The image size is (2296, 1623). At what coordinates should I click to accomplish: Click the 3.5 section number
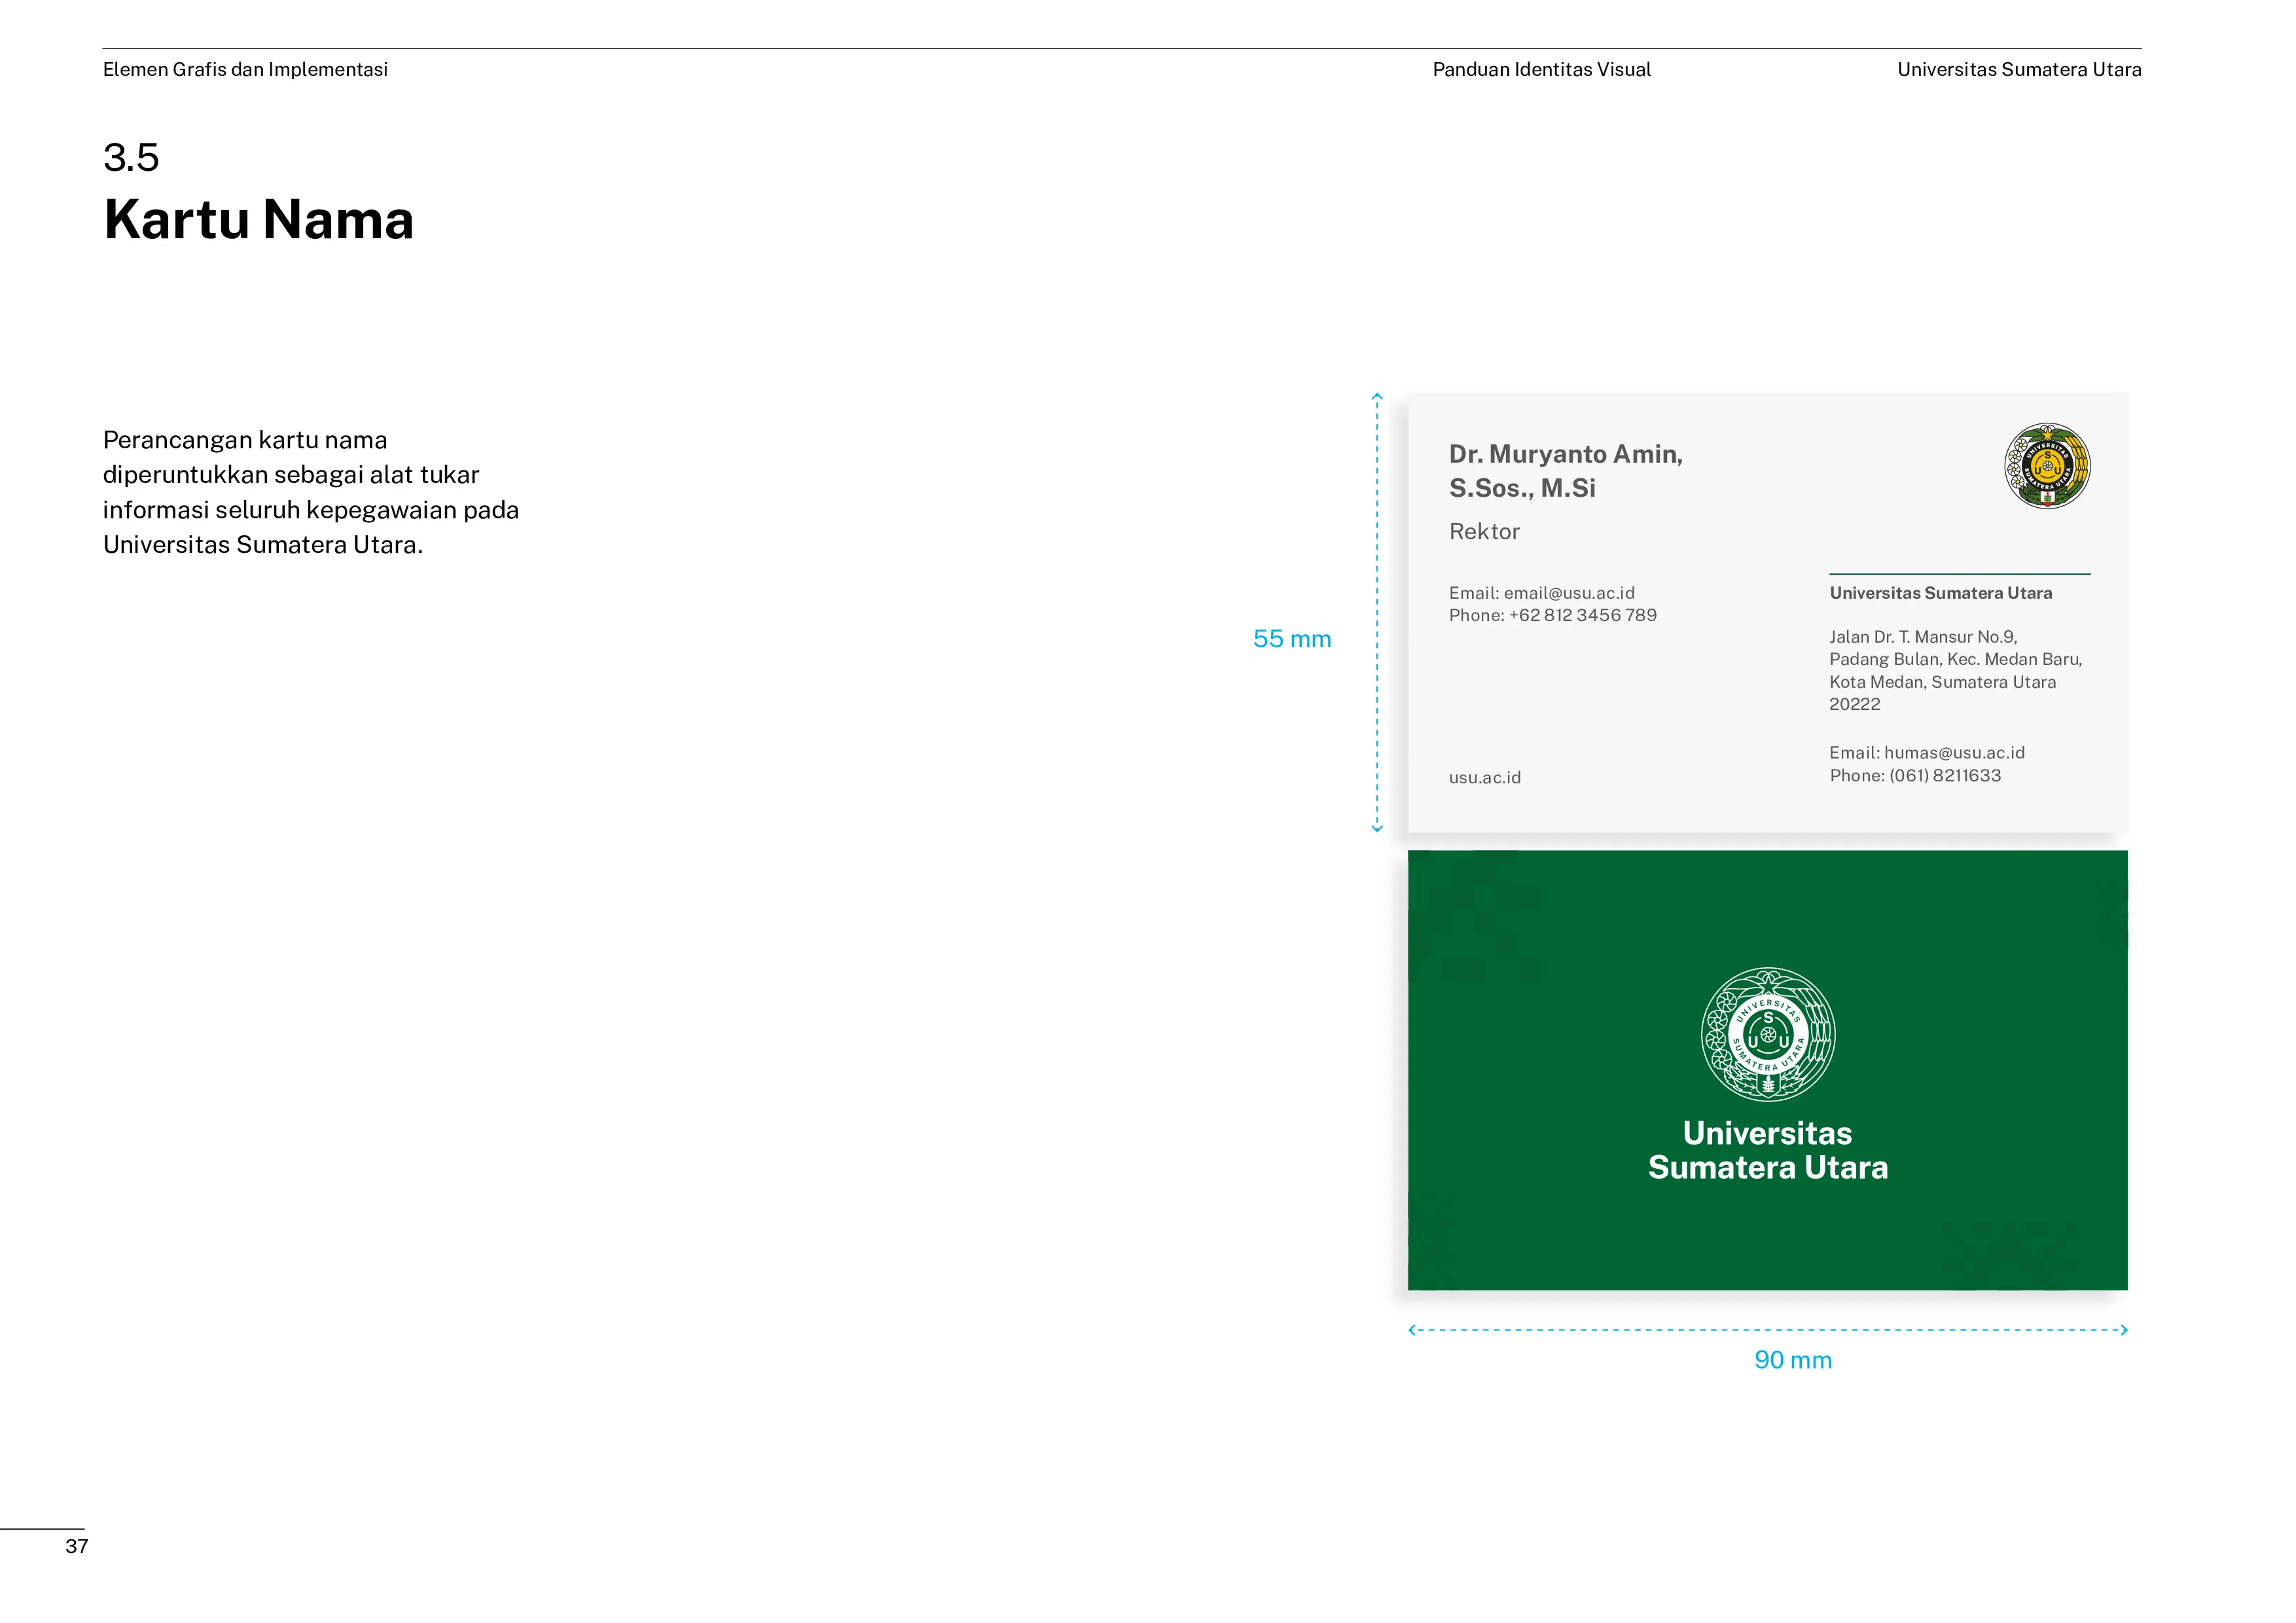(131, 158)
